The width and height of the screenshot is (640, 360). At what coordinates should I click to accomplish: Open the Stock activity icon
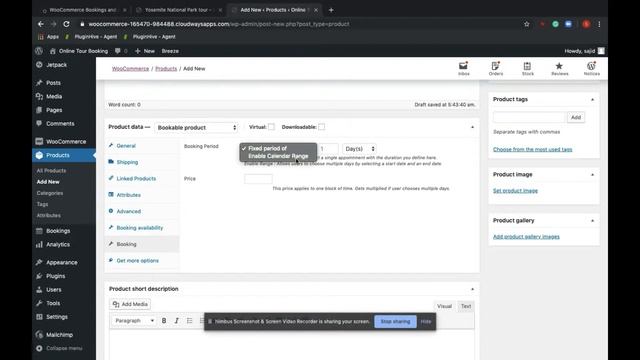click(527, 68)
